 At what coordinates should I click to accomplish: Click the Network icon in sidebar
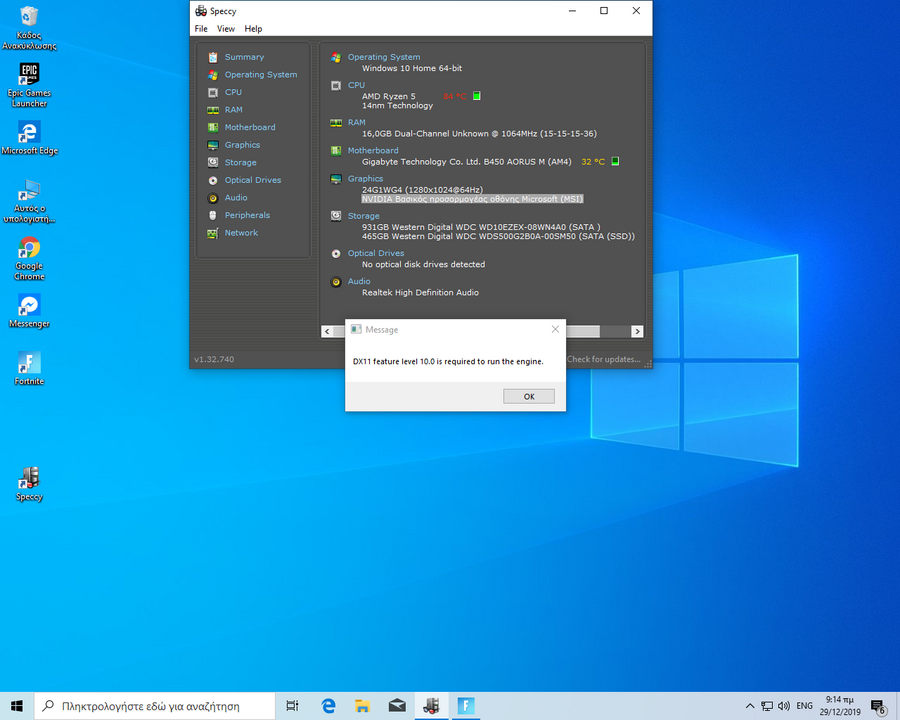pyautogui.click(x=213, y=233)
